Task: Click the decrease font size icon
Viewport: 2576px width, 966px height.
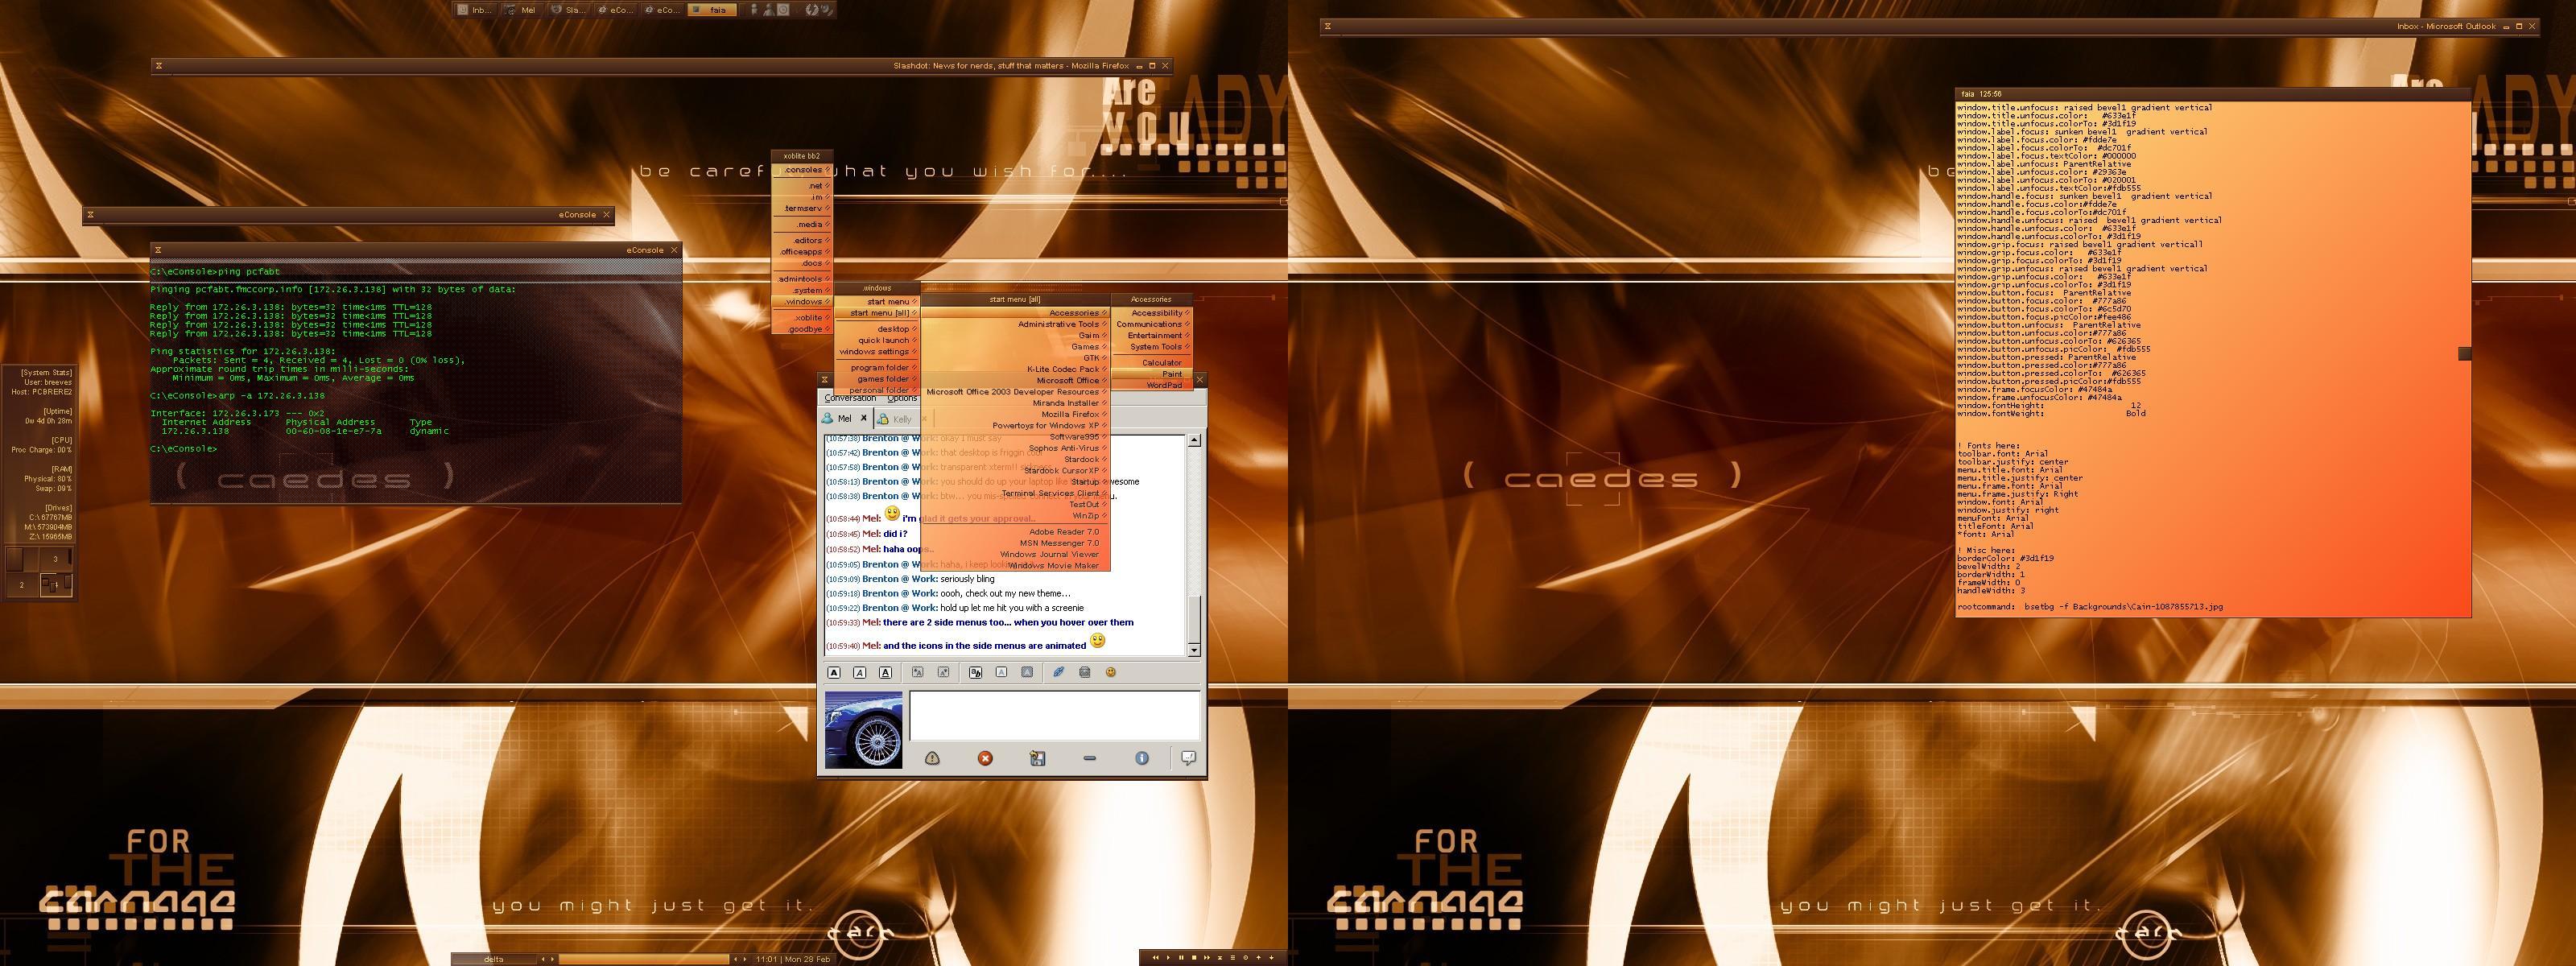Action: click(943, 673)
